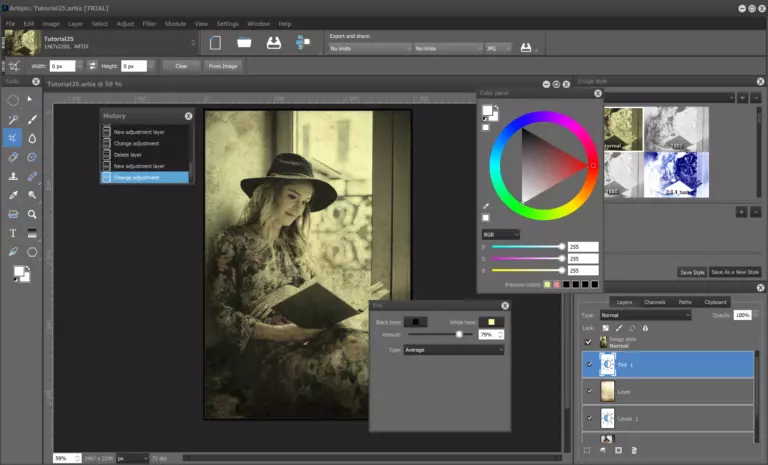The width and height of the screenshot is (768, 465).
Task: Switch to the Channels tab
Action: point(655,301)
